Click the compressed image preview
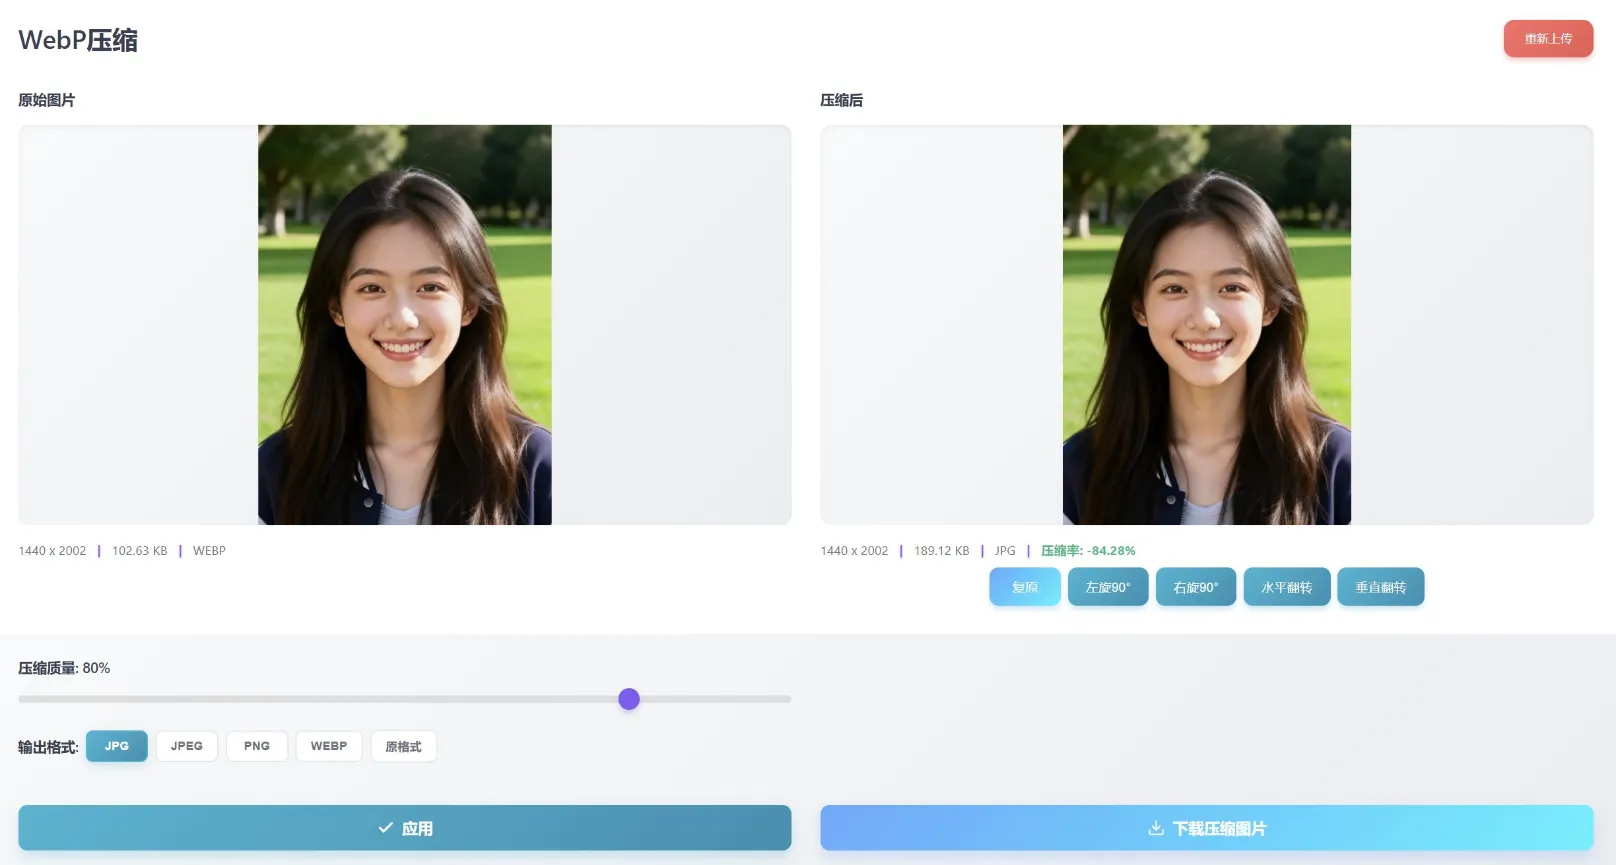Viewport: 1616px width, 865px height. 1207,325
